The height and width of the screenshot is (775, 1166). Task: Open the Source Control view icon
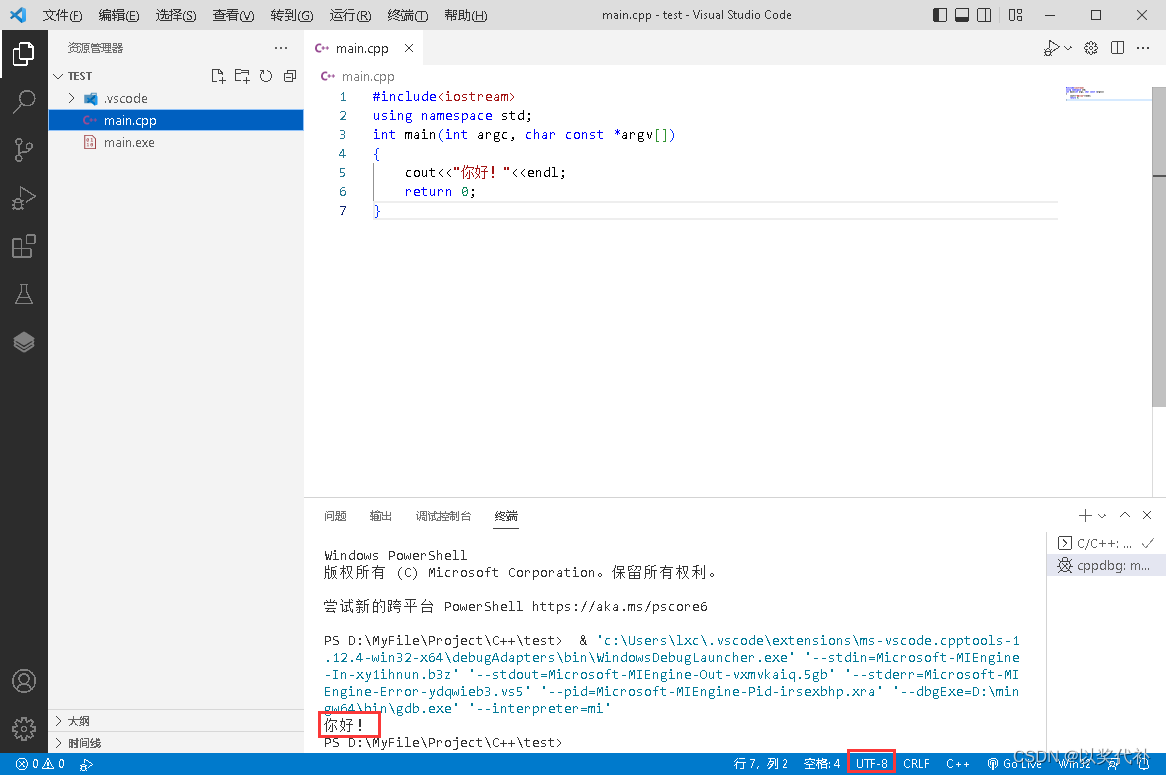(x=24, y=150)
